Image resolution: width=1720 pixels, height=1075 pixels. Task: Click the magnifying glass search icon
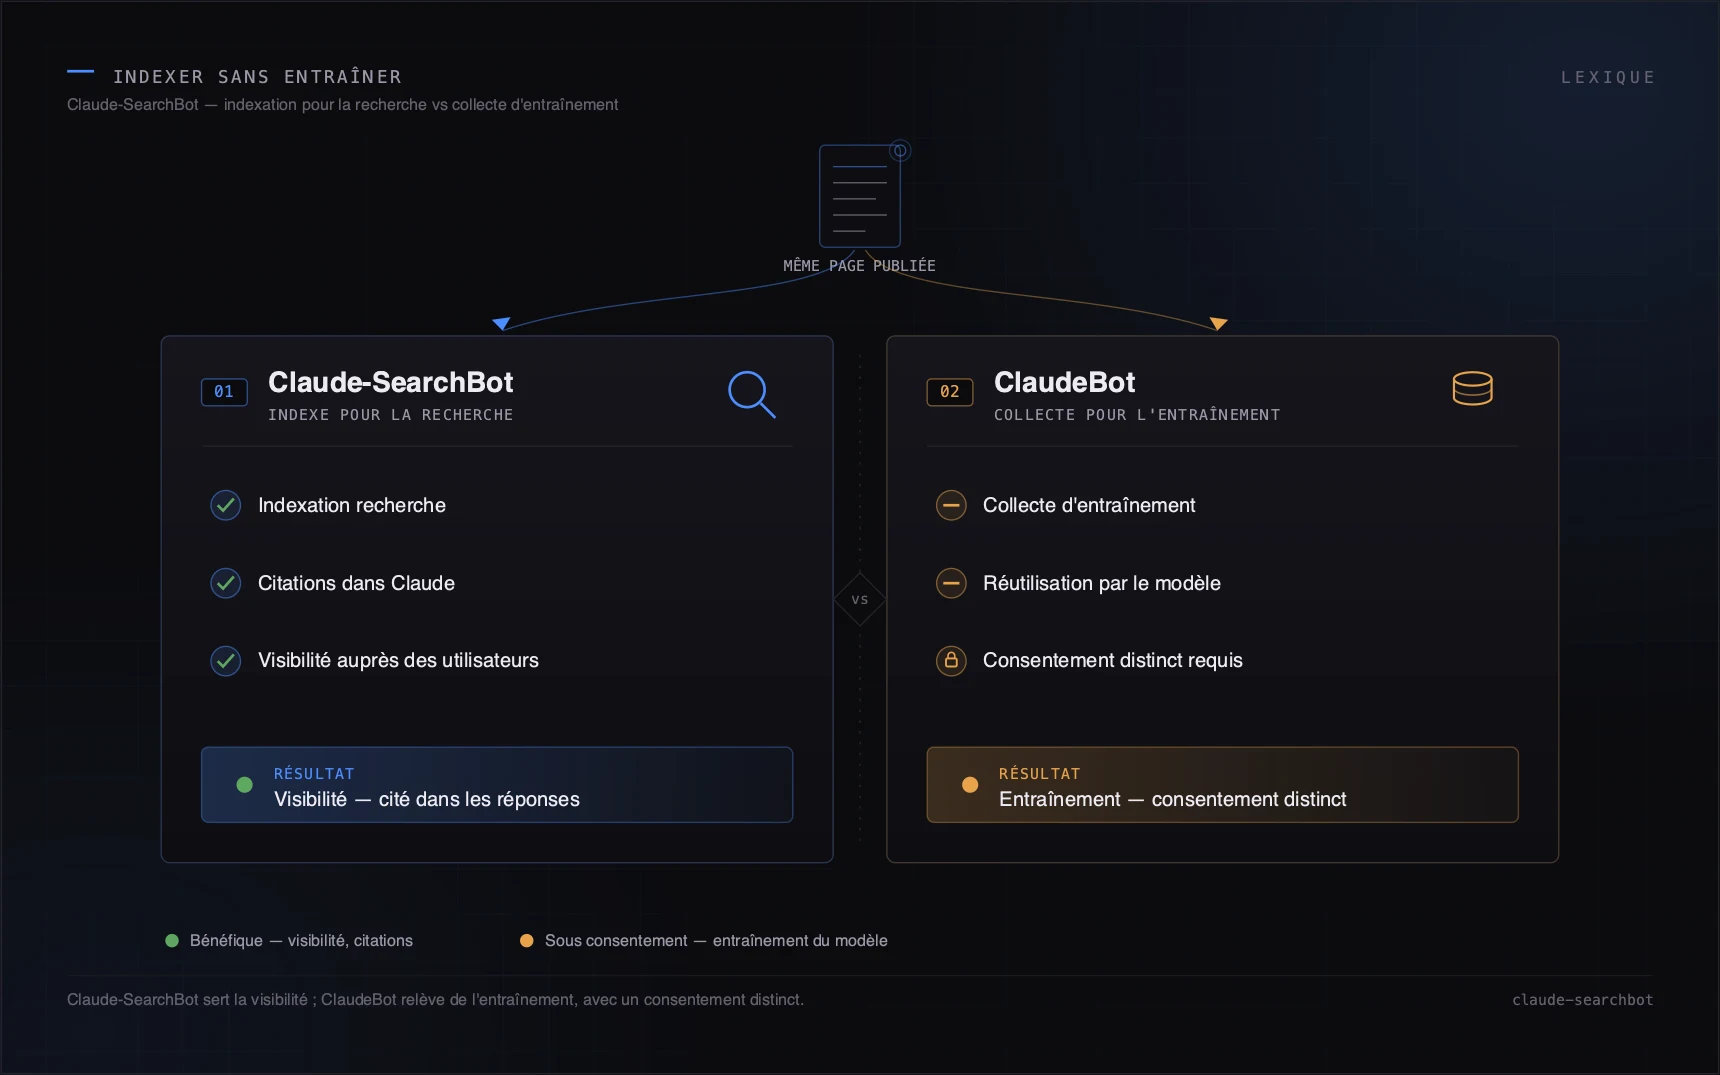(752, 394)
